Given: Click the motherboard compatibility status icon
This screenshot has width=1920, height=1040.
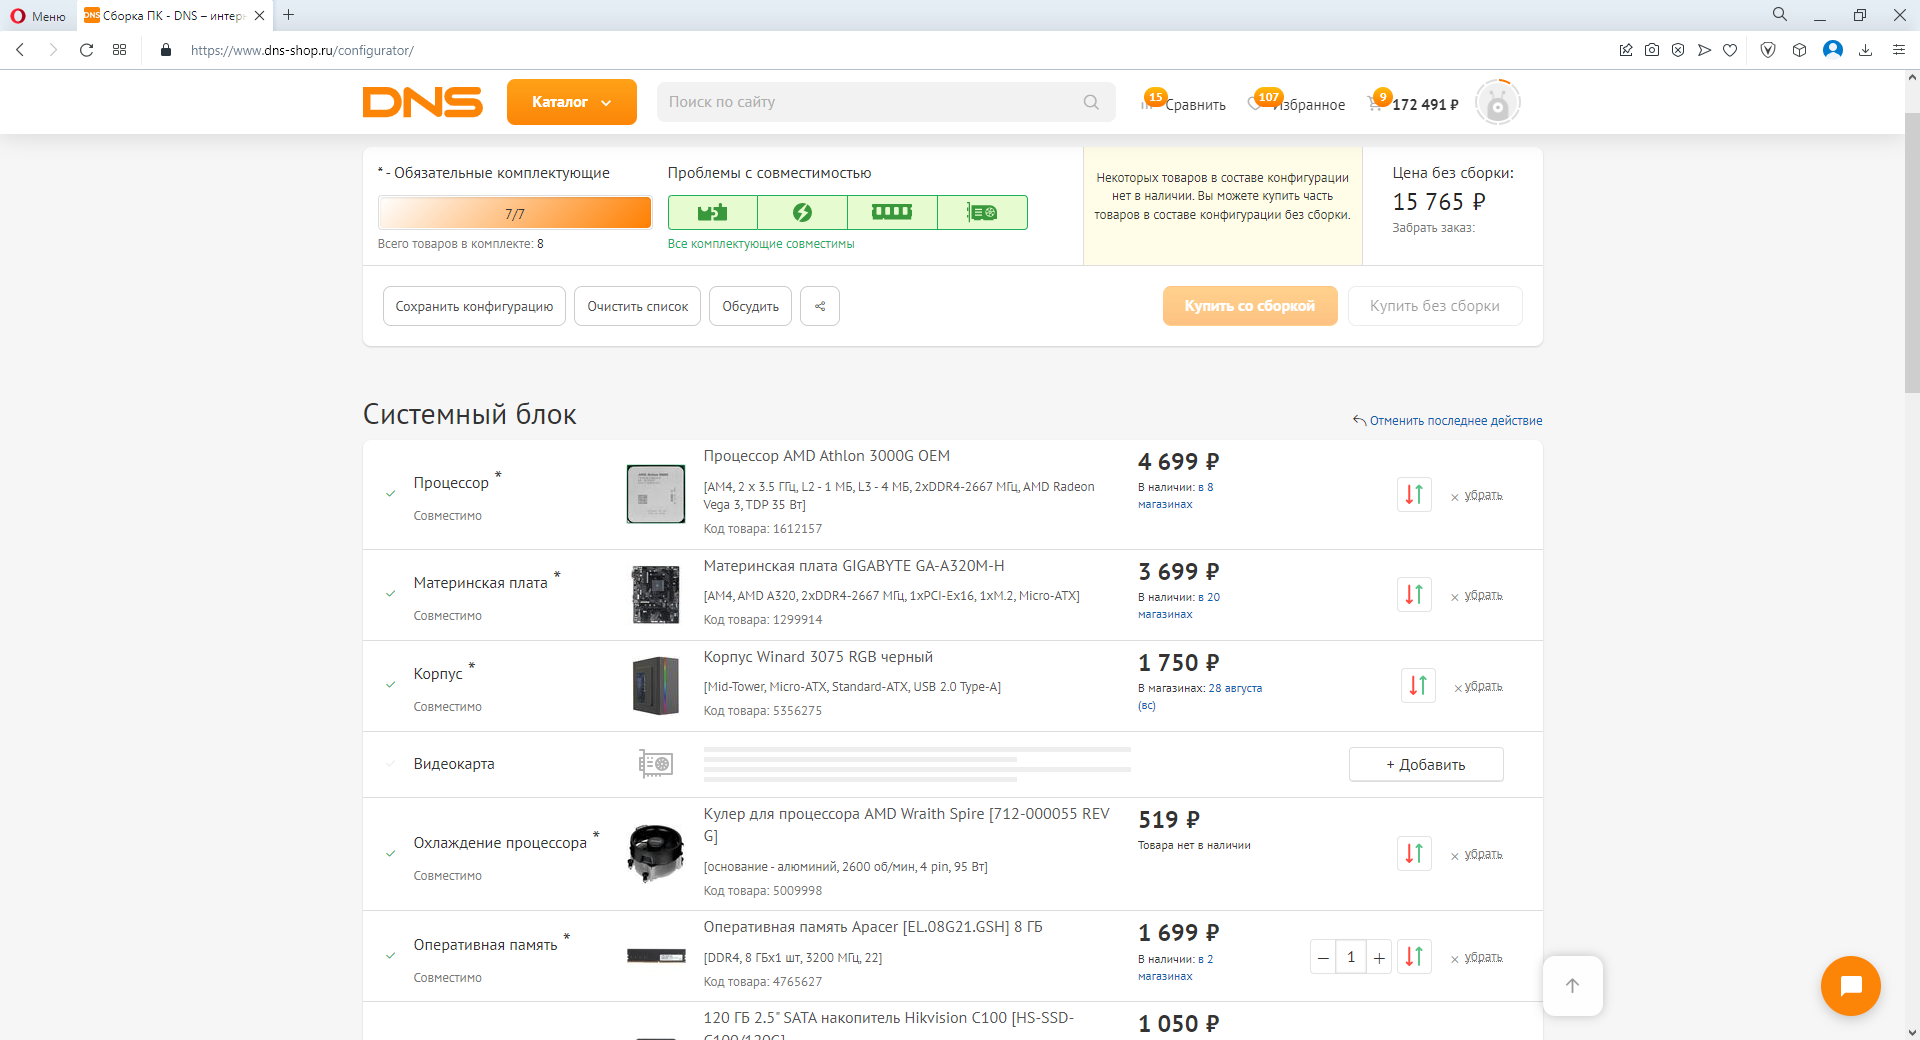Looking at the screenshot, I should point(713,212).
